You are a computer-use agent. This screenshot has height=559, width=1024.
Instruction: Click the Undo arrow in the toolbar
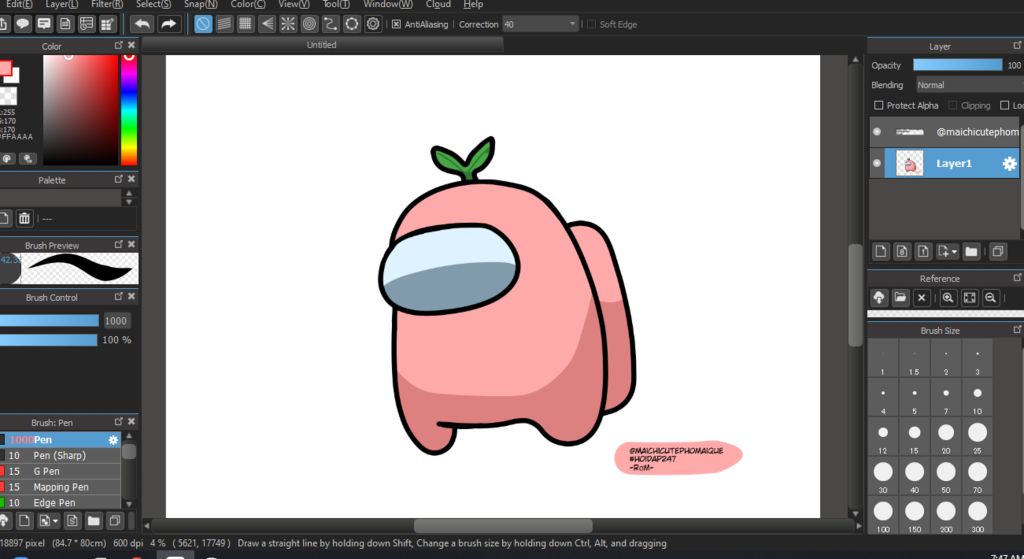[x=142, y=24]
